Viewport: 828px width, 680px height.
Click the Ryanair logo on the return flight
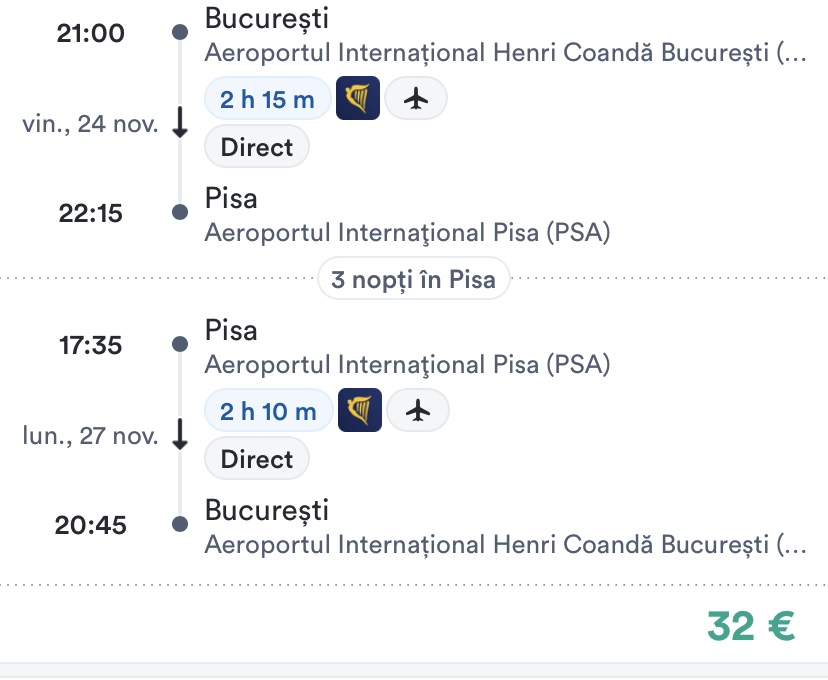tap(360, 411)
